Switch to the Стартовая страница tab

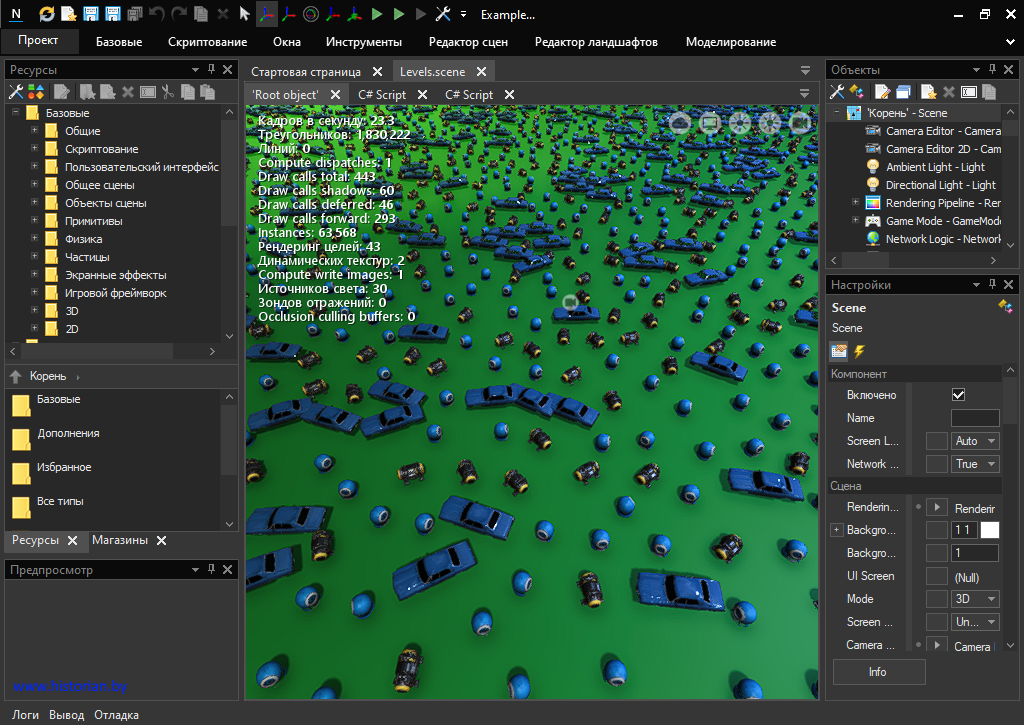coord(306,72)
